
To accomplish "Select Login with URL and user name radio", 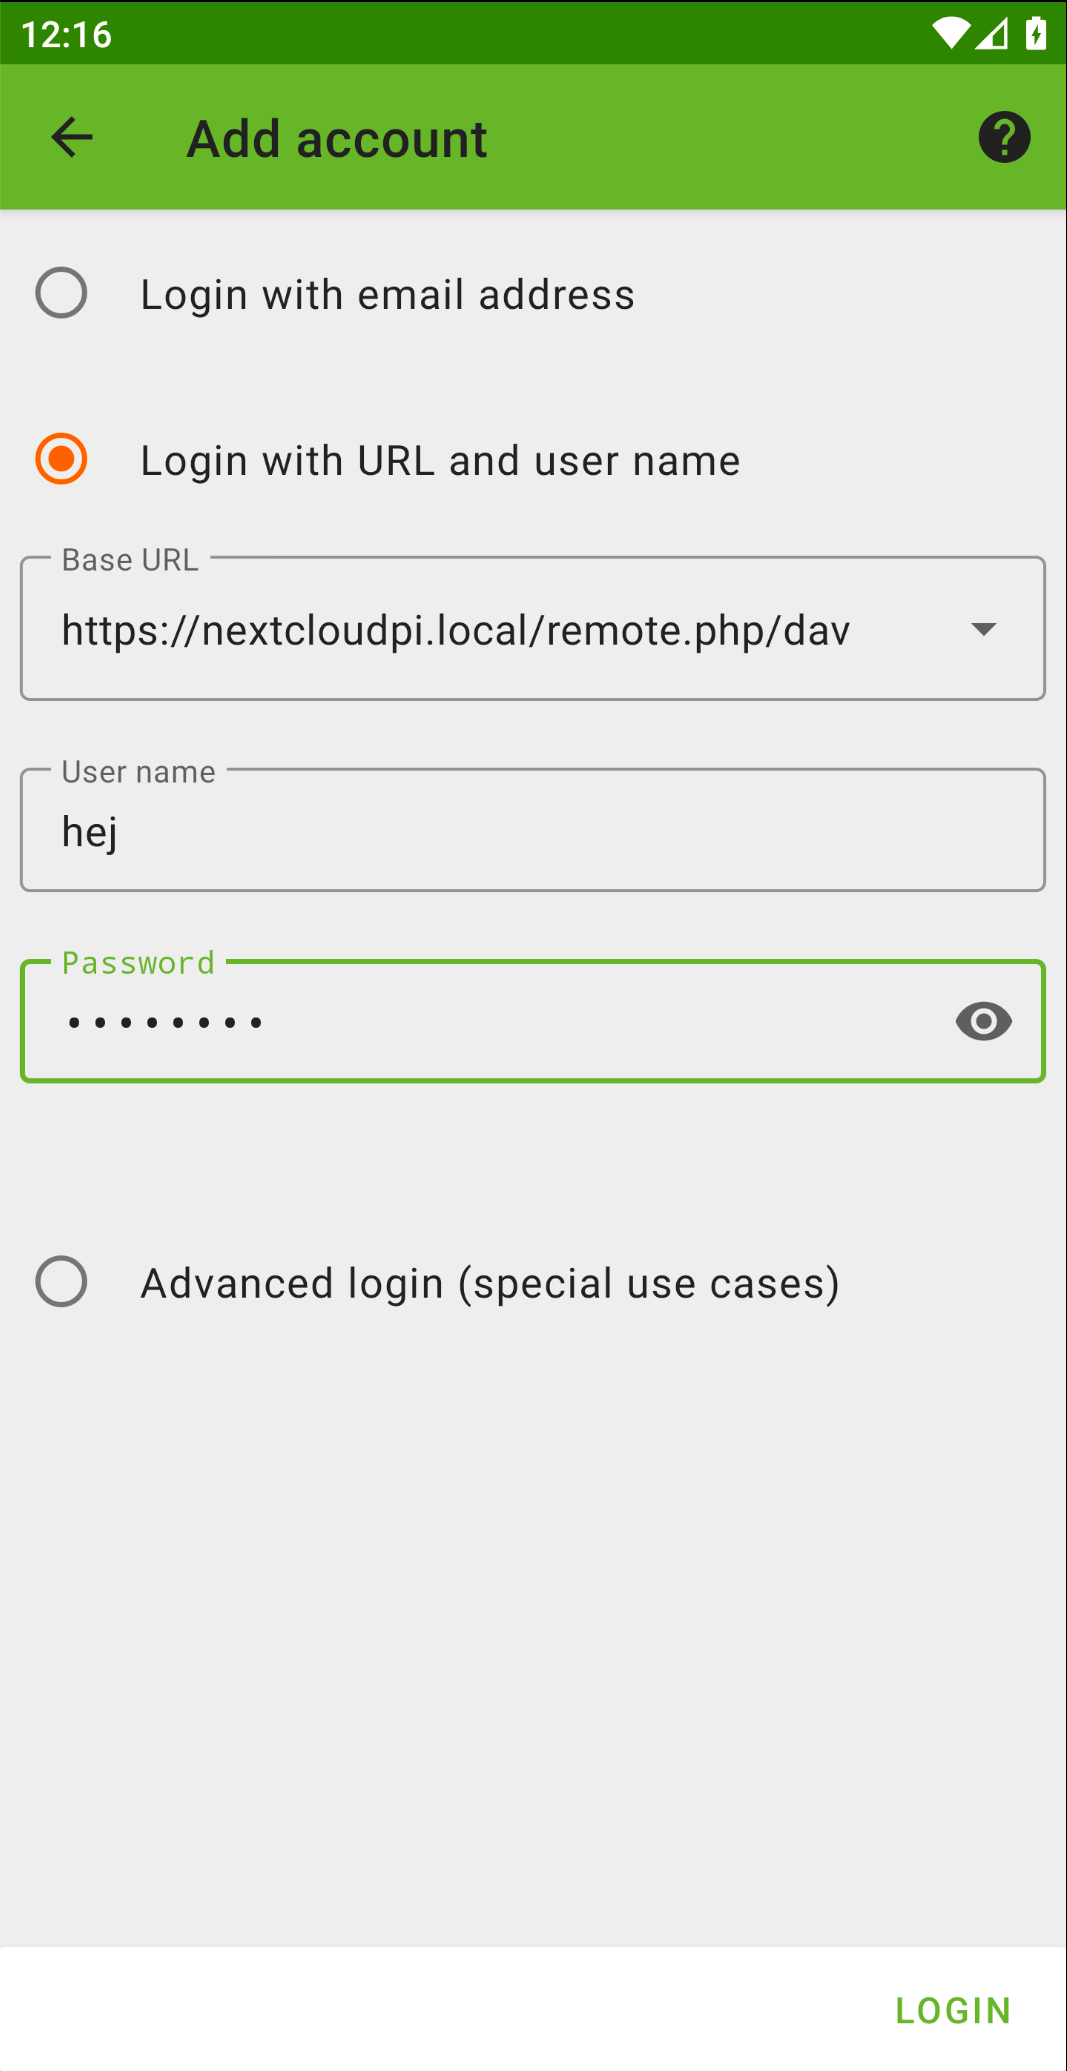I will [61, 459].
